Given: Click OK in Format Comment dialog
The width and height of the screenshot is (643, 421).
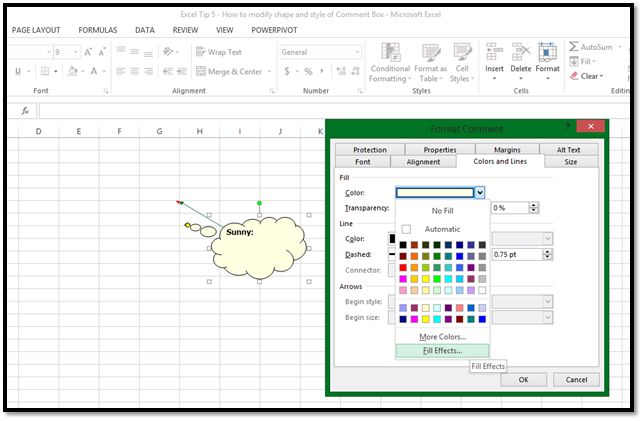Looking at the screenshot, I should tap(523, 380).
